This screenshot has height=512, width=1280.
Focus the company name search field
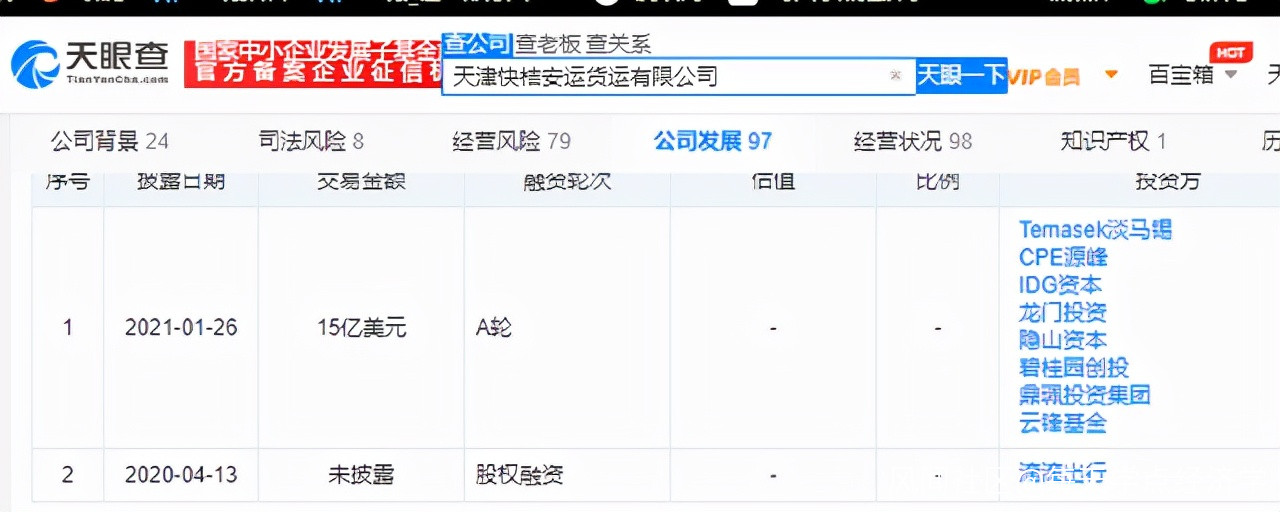click(x=678, y=76)
